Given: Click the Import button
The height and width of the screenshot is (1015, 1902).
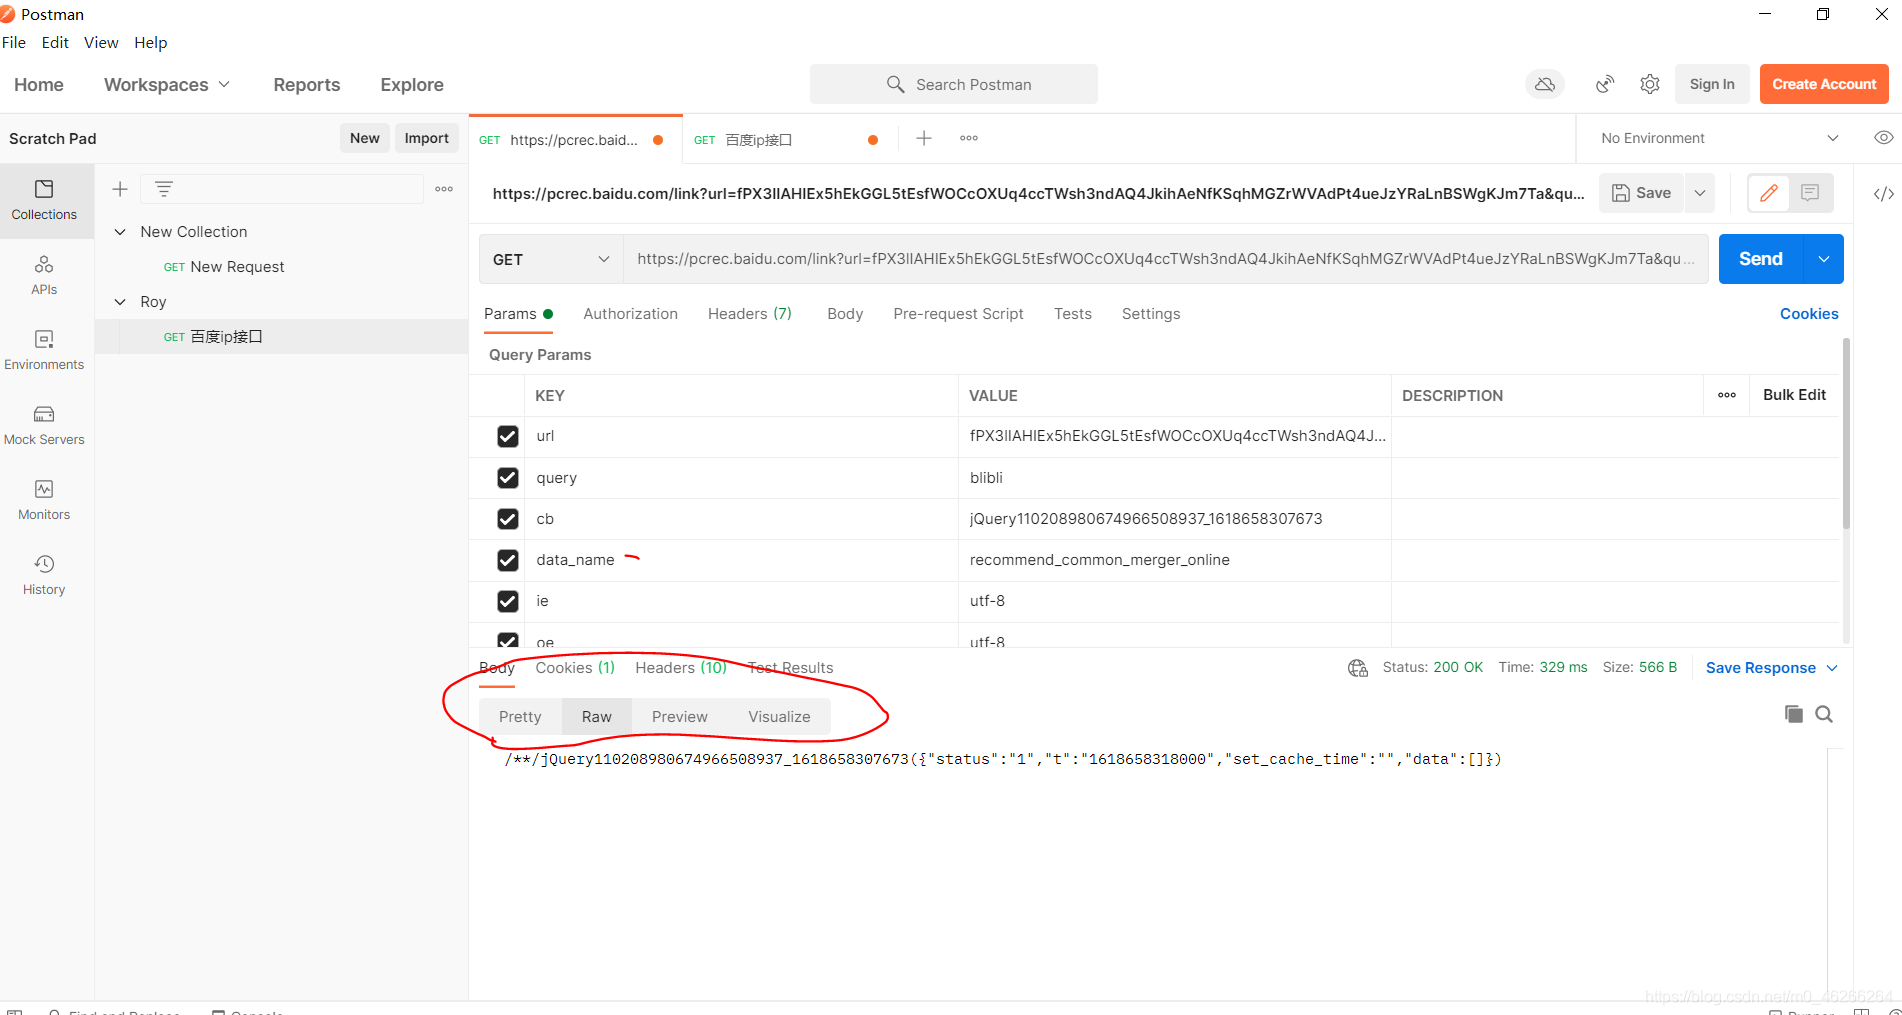Looking at the screenshot, I should tap(426, 138).
